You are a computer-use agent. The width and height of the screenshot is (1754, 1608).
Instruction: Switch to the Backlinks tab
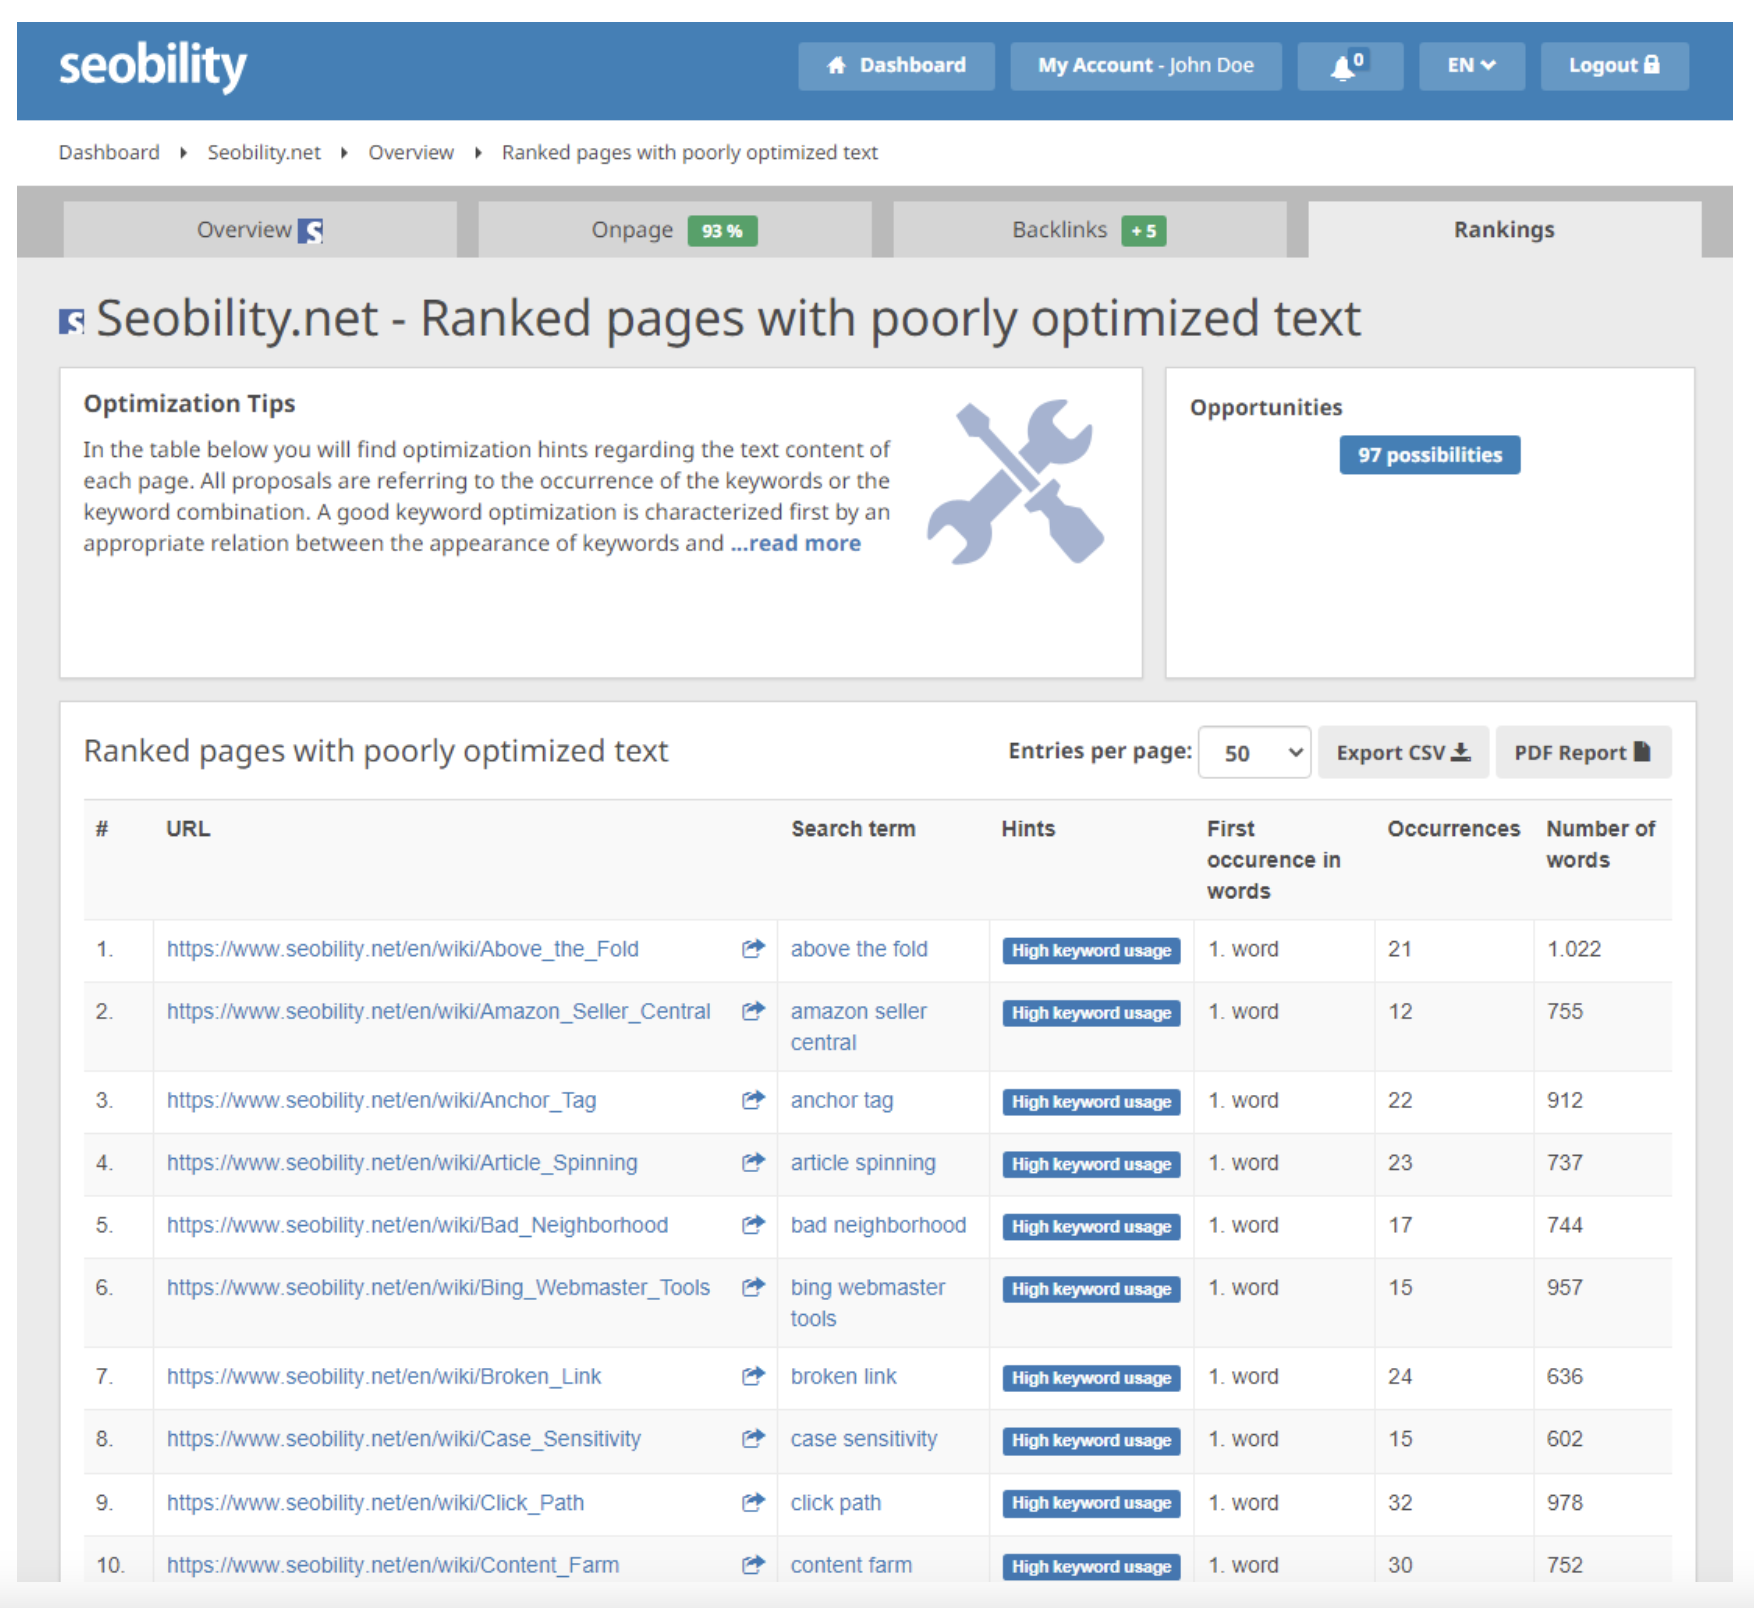[x=1089, y=230]
